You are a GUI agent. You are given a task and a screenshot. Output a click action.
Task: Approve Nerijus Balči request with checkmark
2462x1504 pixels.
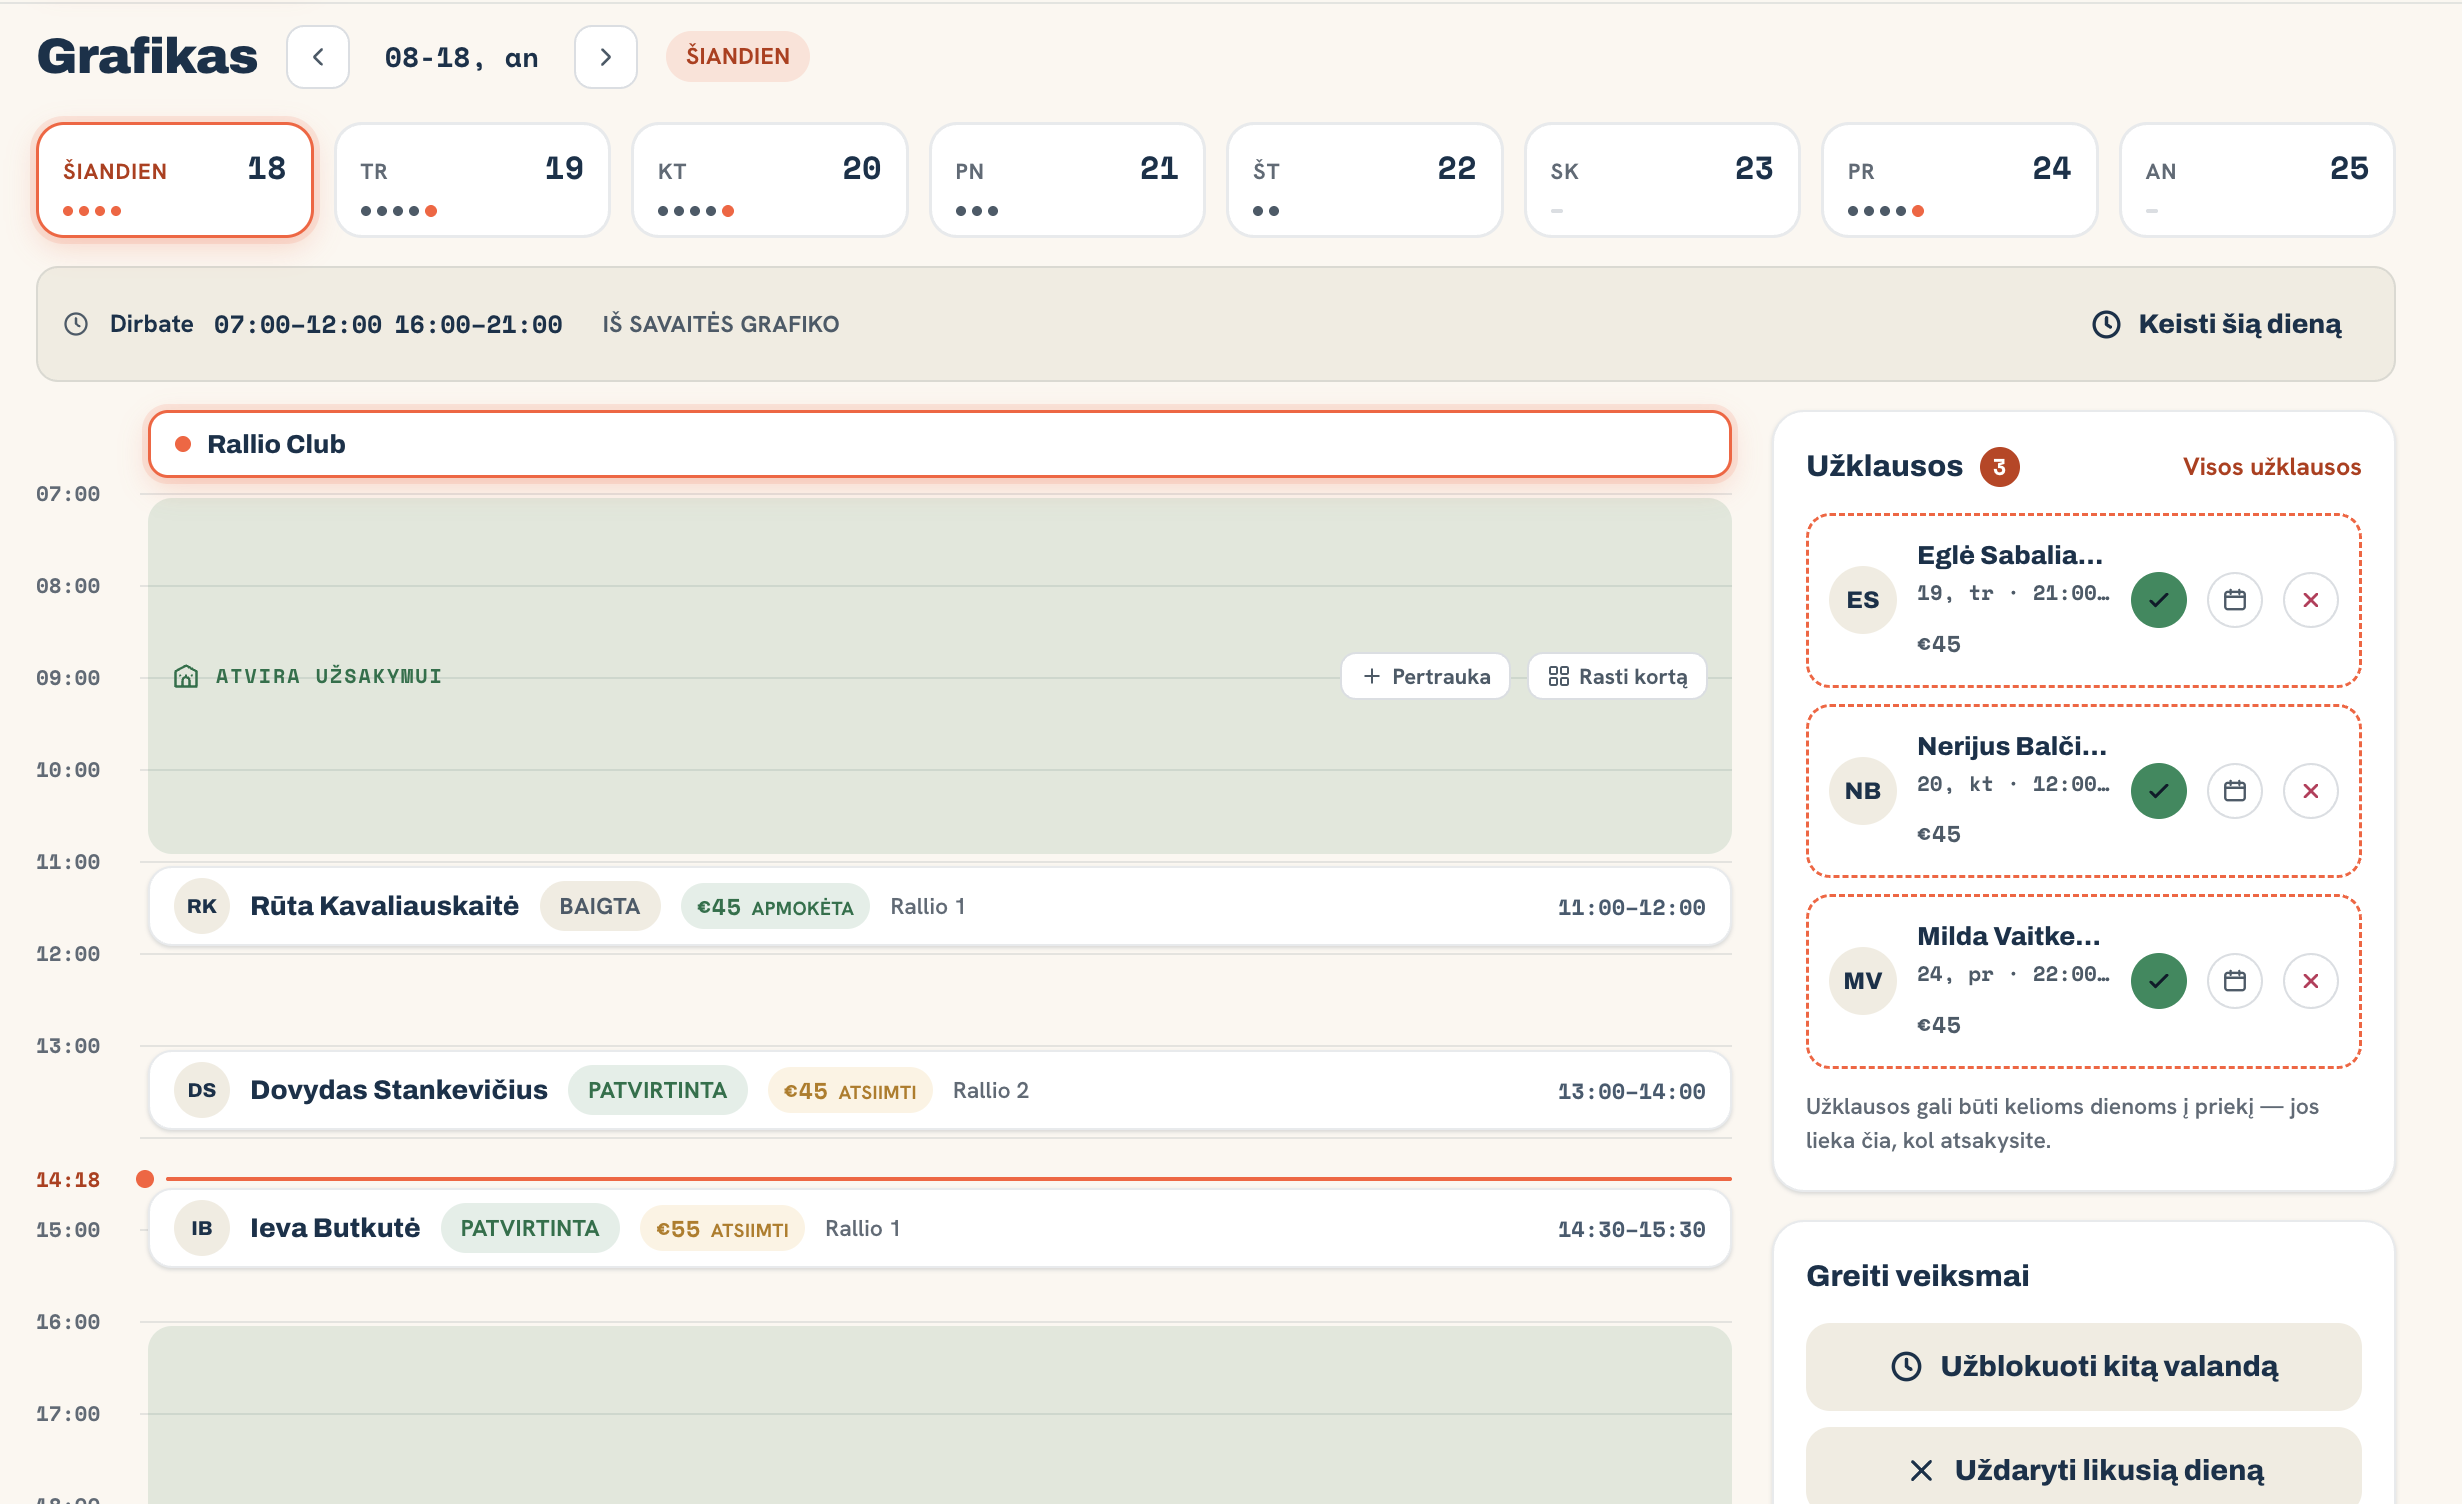tap(2159, 791)
